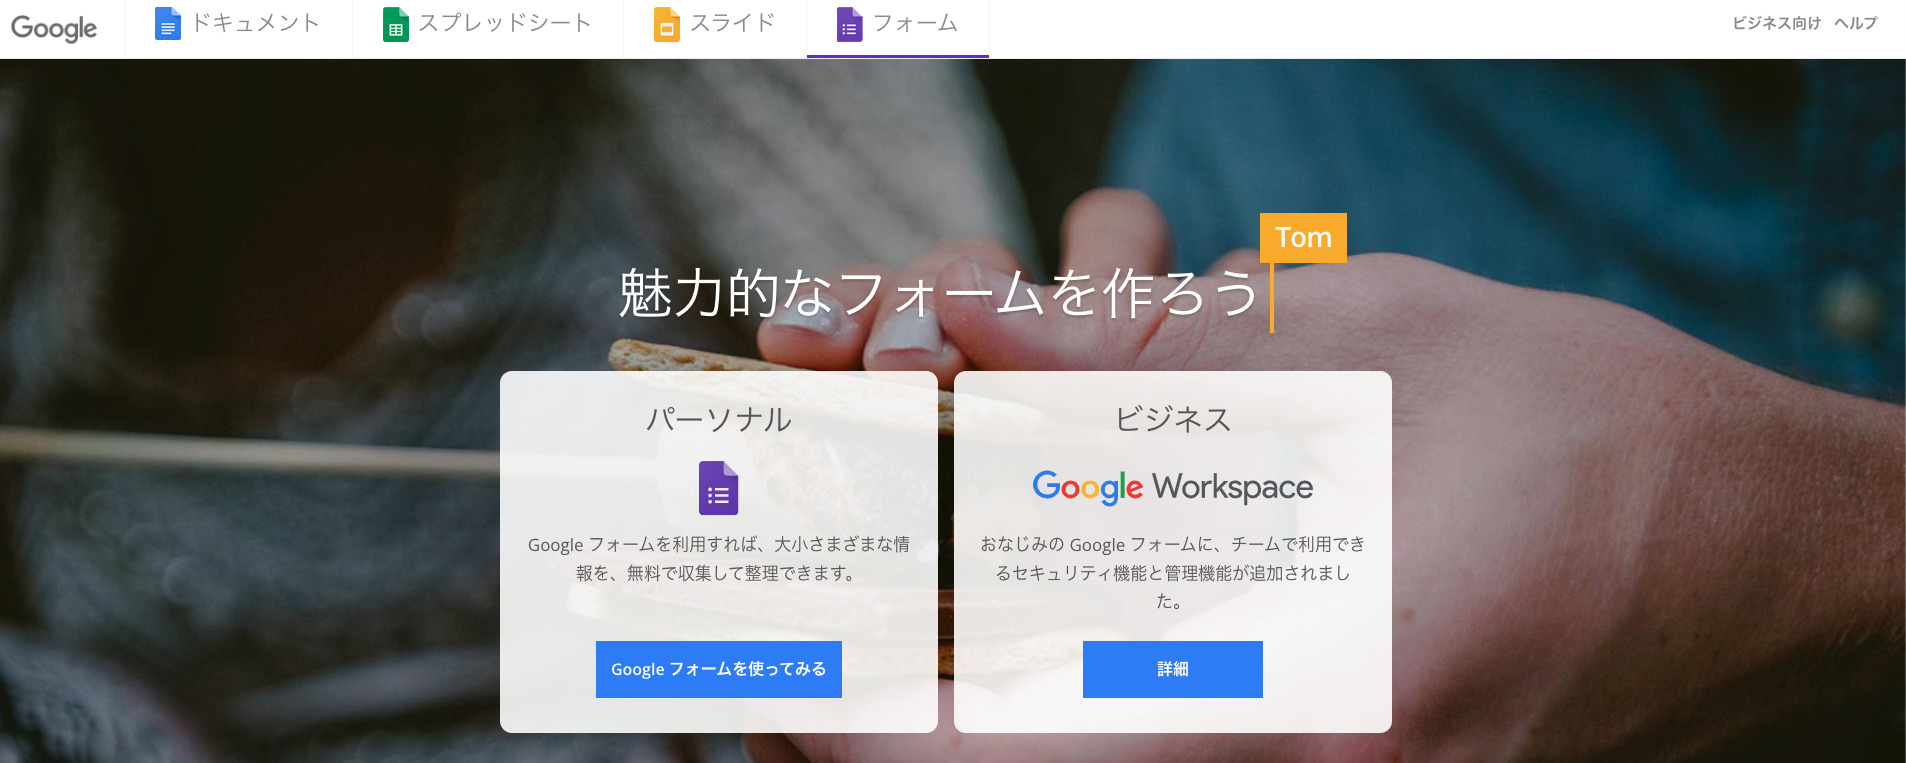Click the yellow Slides icon
1906x763 pixels.
pyautogui.click(x=667, y=24)
